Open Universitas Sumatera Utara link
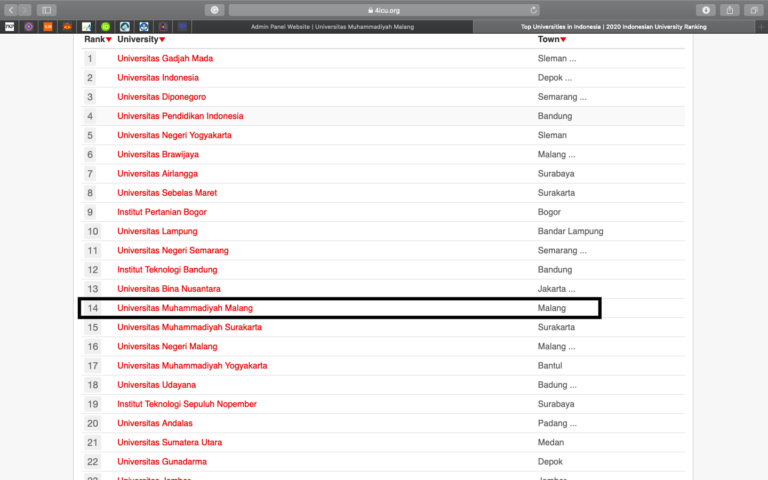This screenshot has height=480, width=768. click(169, 442)
